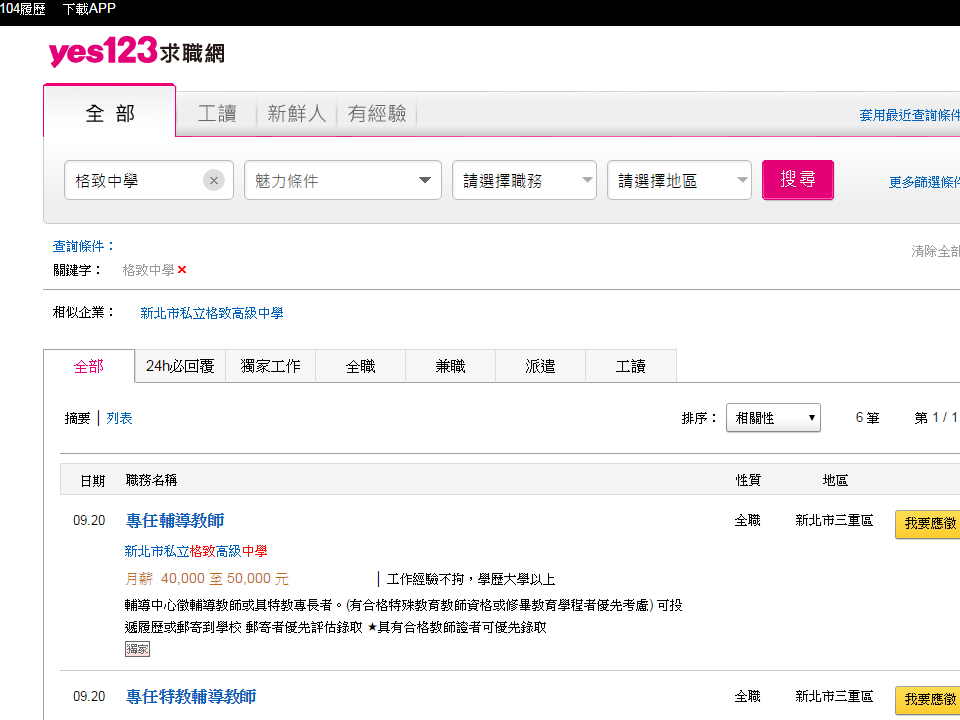
Task: Switch to the 新鮮人 tab
Action: tap(297, 114)
